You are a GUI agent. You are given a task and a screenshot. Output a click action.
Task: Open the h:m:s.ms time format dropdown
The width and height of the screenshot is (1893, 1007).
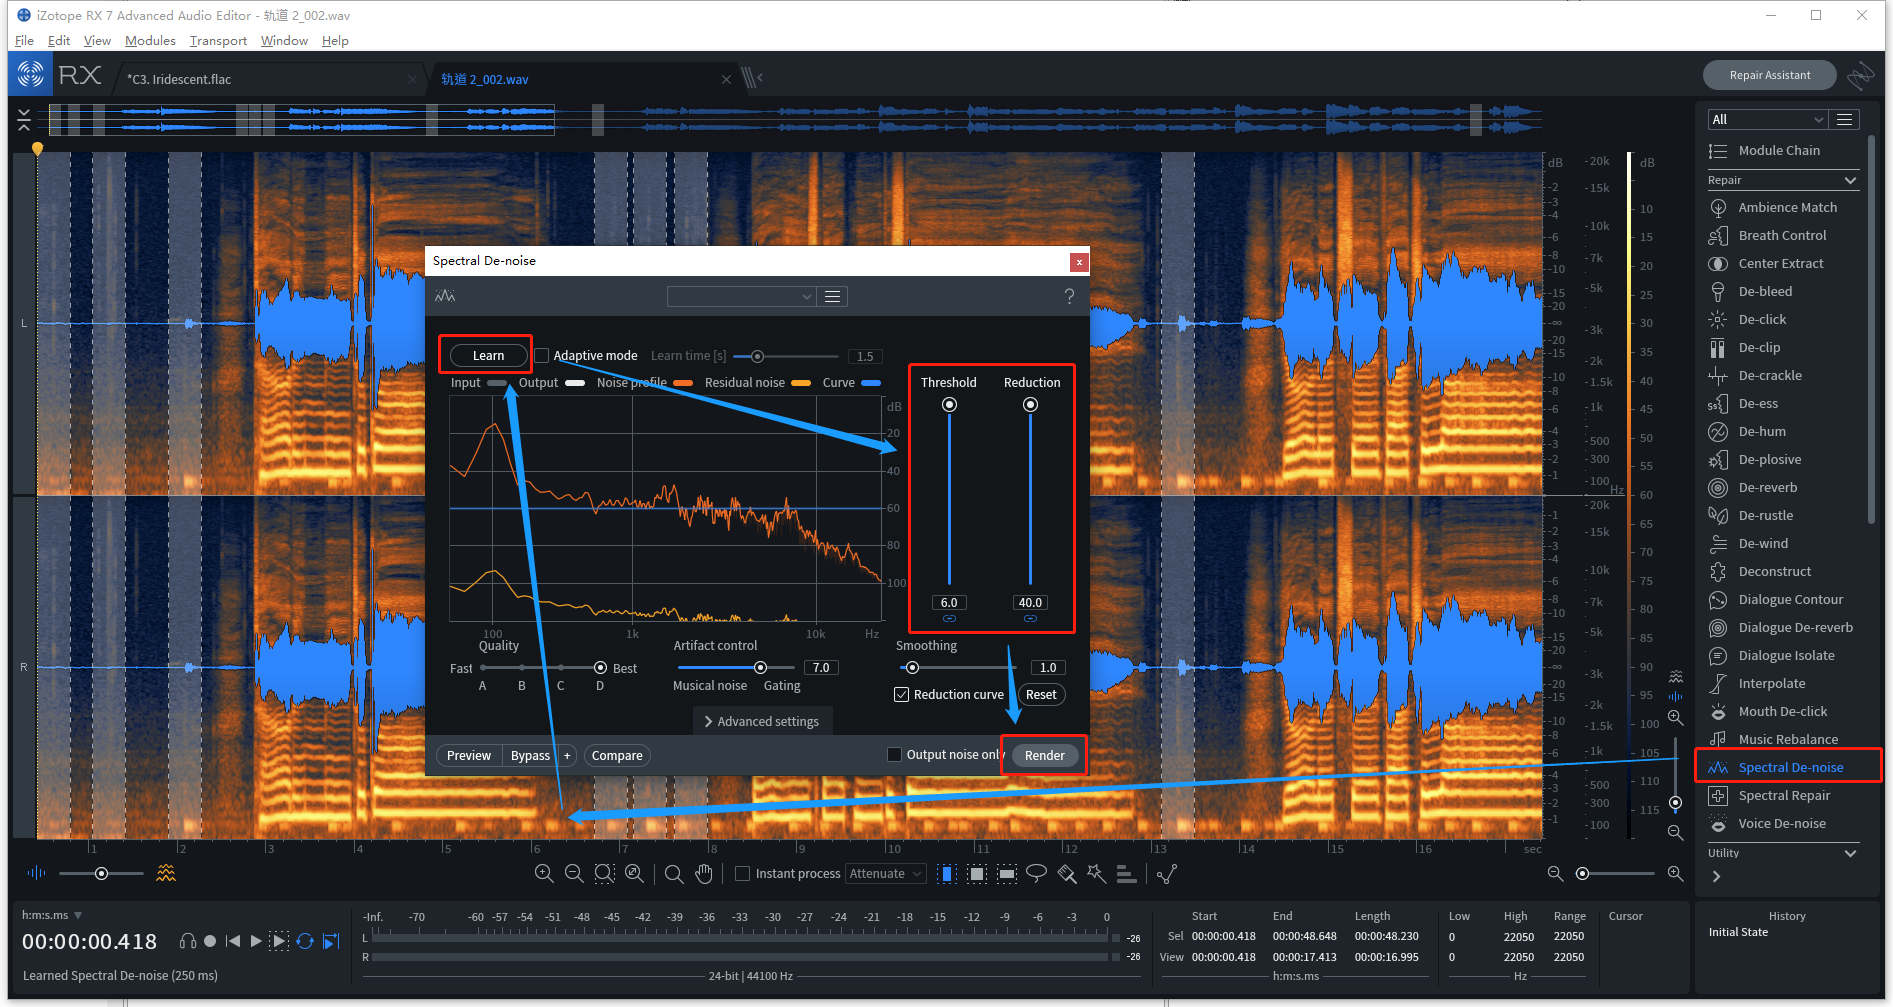tap(52, 915)
